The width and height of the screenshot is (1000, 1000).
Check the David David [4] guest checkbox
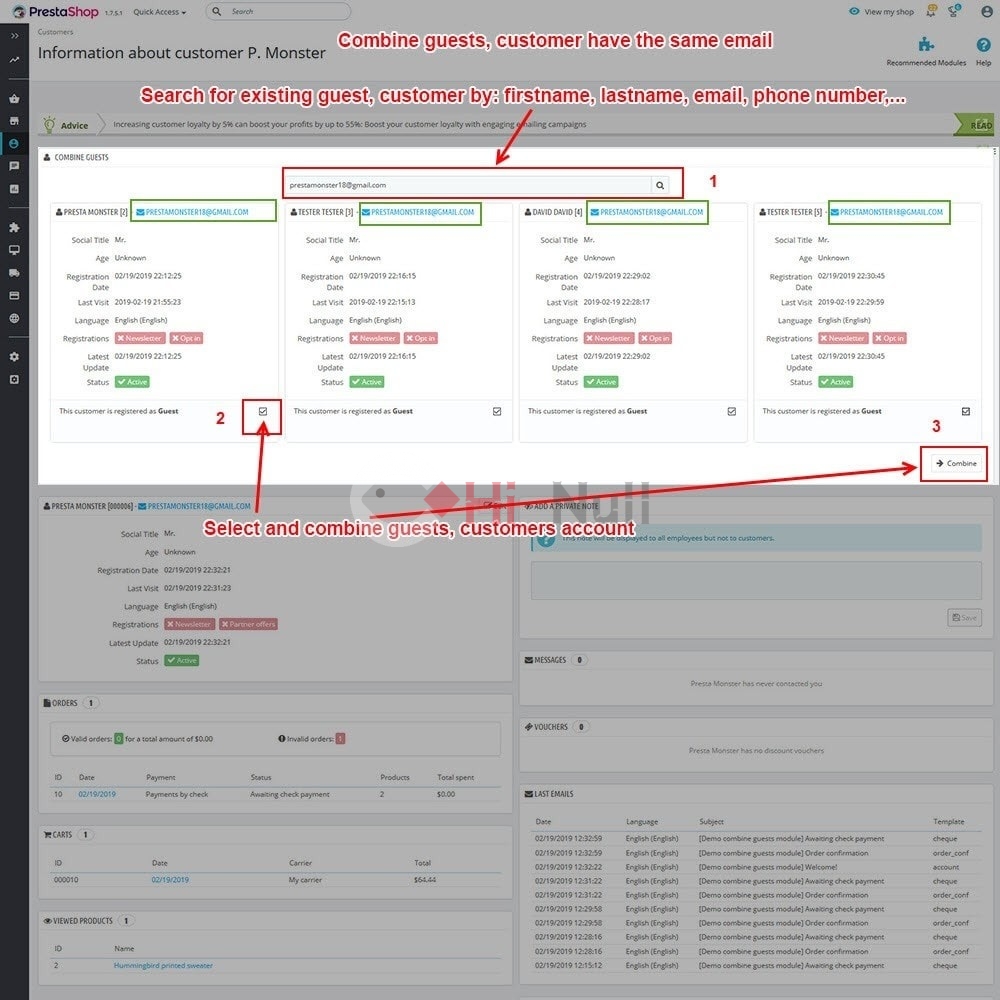(732, 411)
